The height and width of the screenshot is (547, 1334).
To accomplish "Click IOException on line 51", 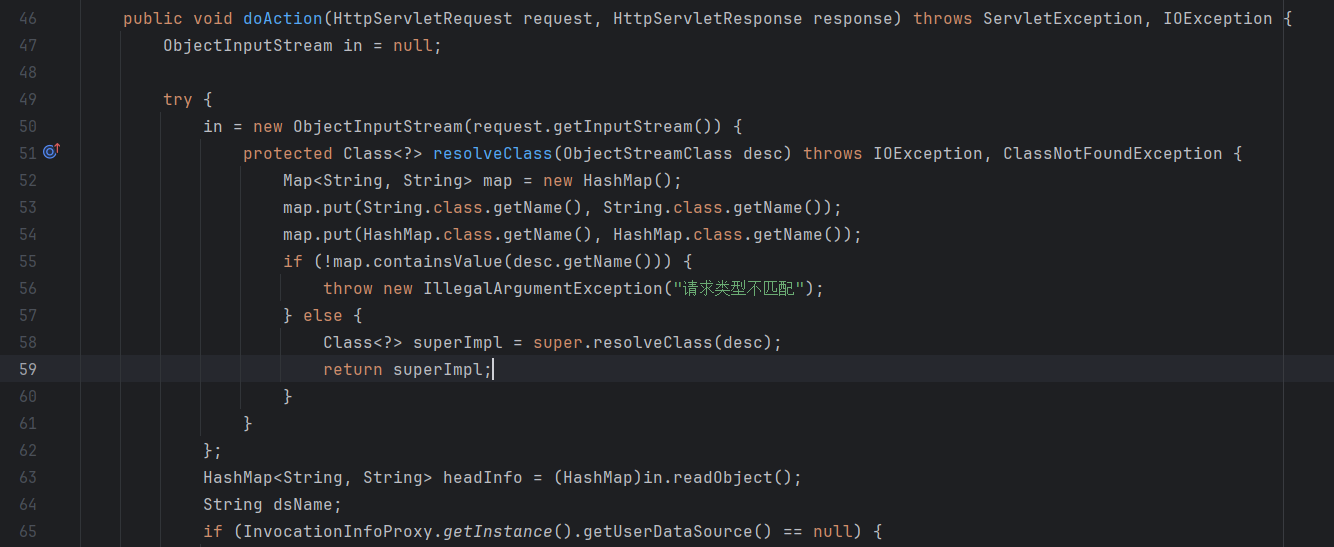I will click(x=928, y=154).
